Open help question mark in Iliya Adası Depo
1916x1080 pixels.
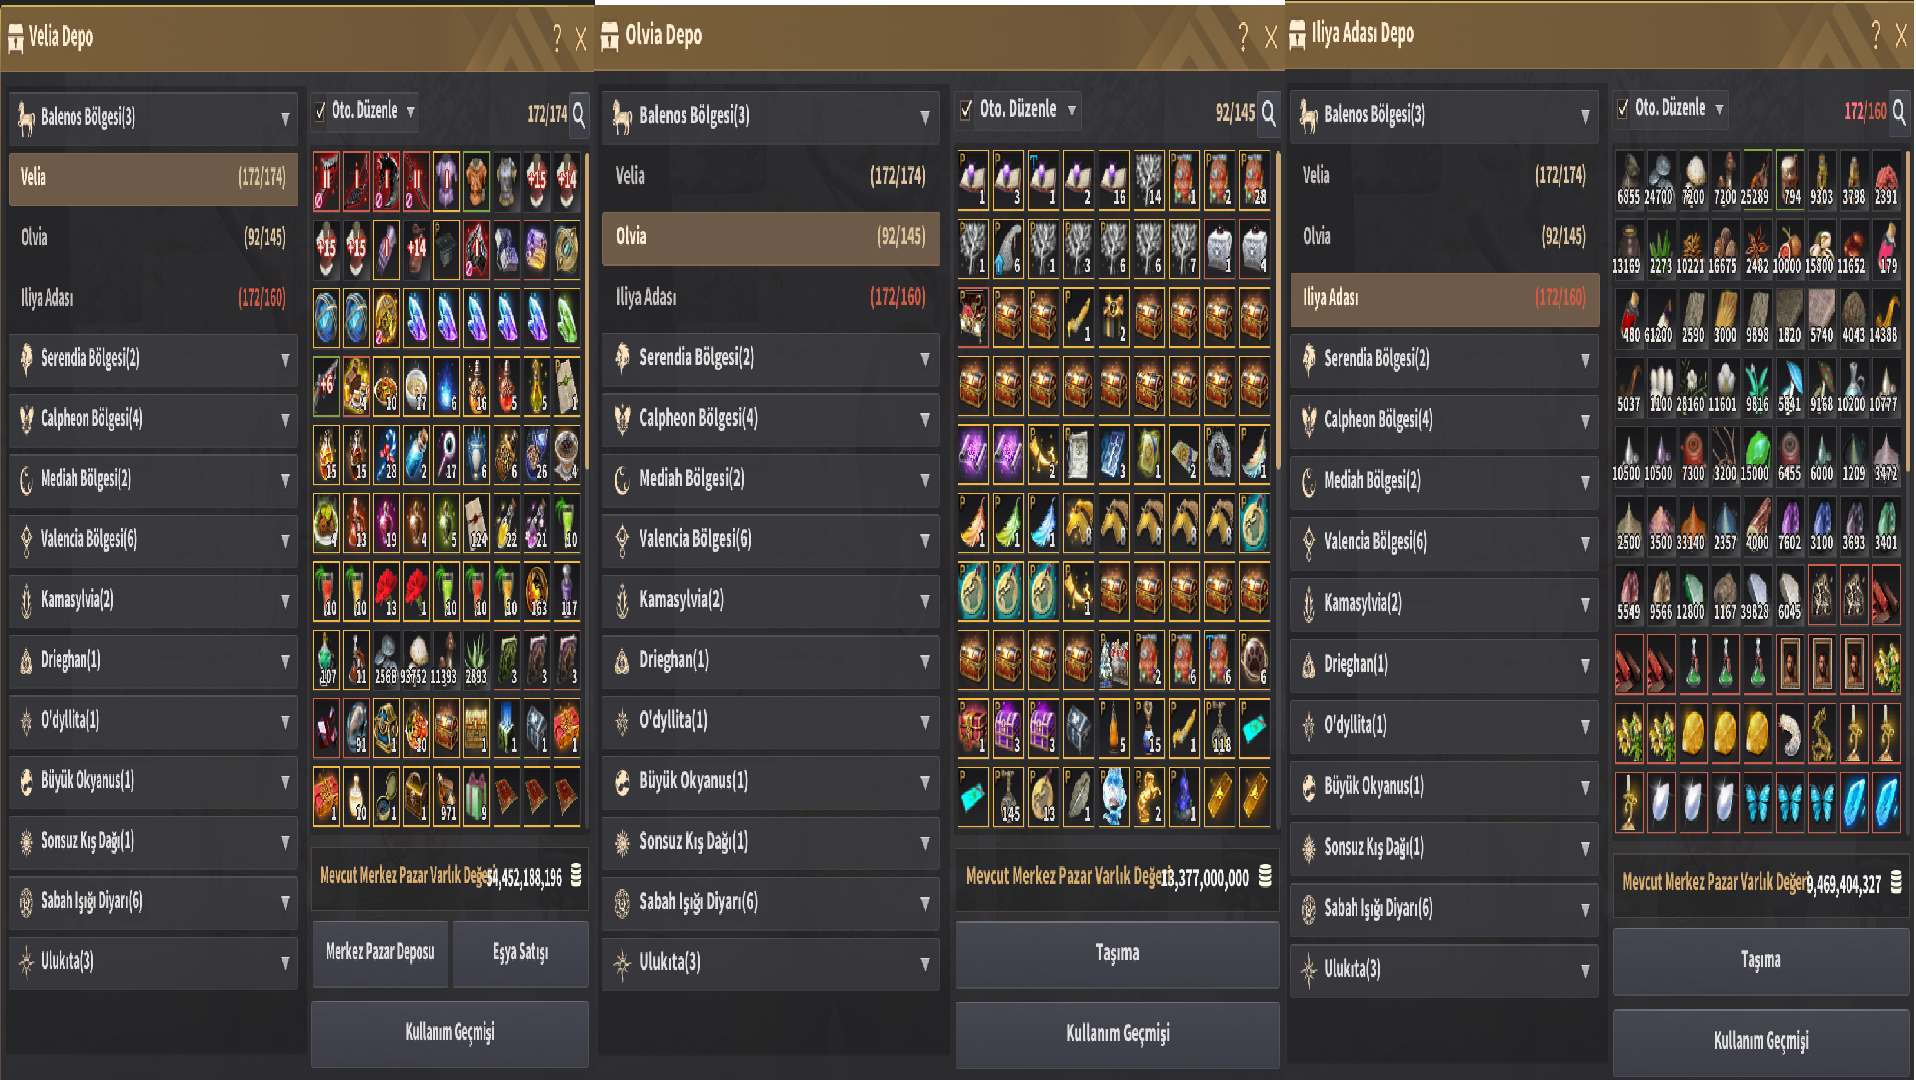(1875, 35)
